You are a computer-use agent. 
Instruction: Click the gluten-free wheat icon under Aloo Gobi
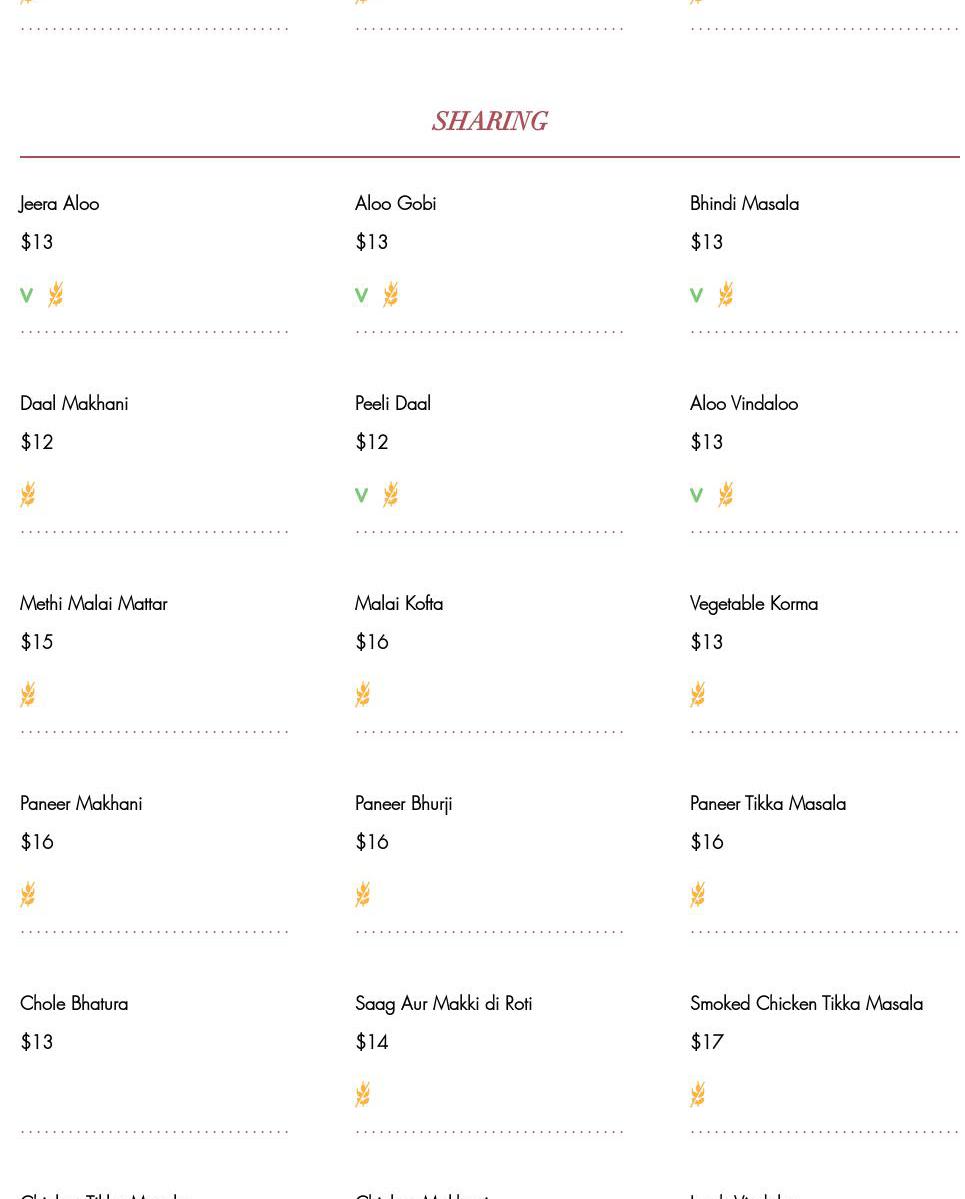tap(391, 294)
